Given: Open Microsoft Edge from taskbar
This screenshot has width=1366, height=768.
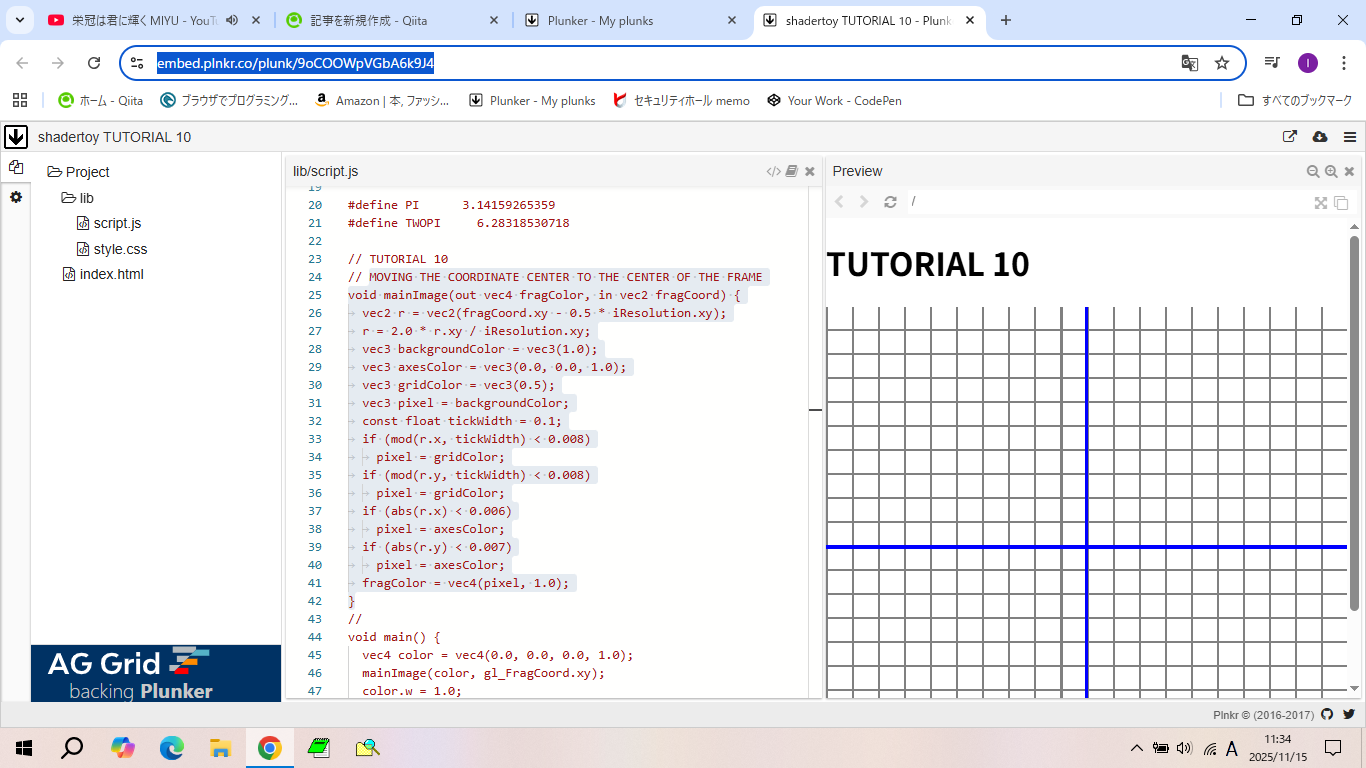Looking at the screenshot, I should [x=172, y=747].
